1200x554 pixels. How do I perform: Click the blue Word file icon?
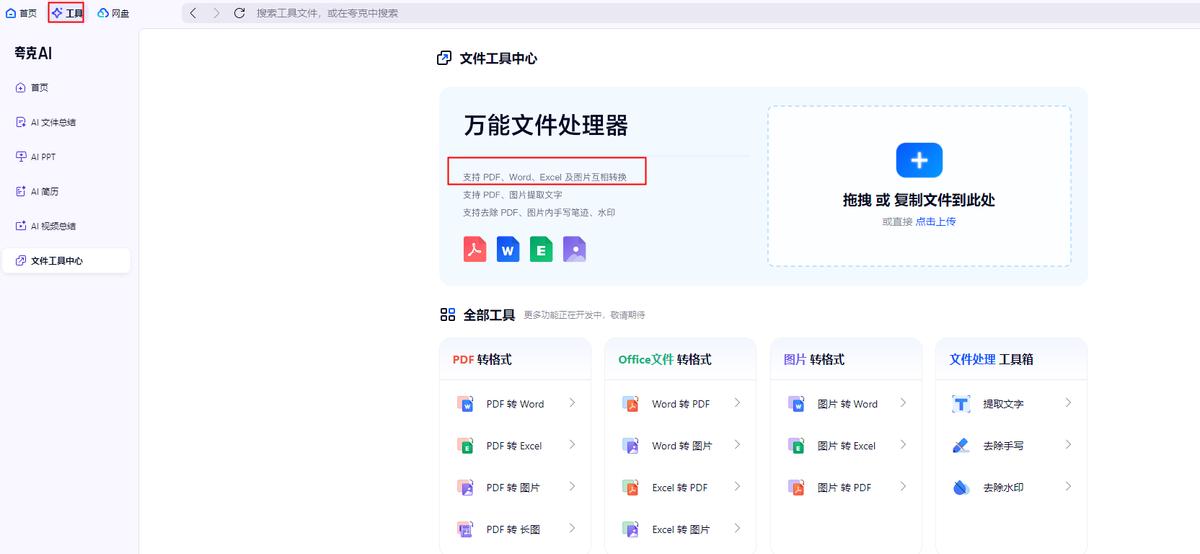508,249
